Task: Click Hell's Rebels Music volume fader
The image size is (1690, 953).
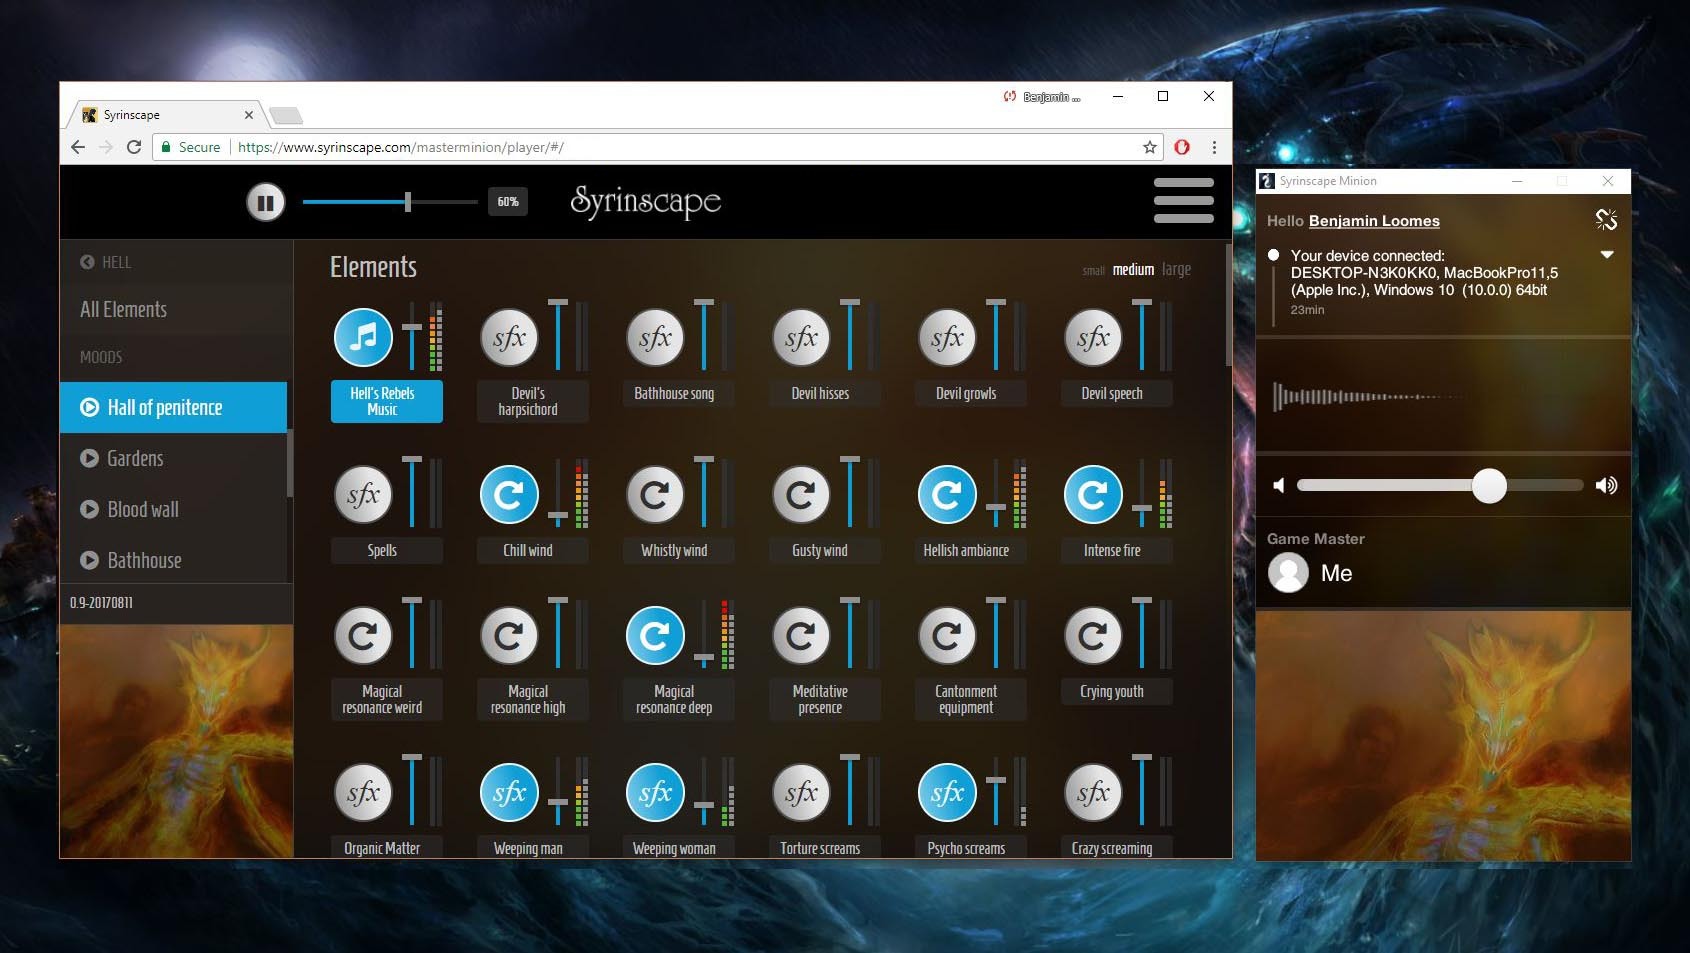Action: click(412, 327)
